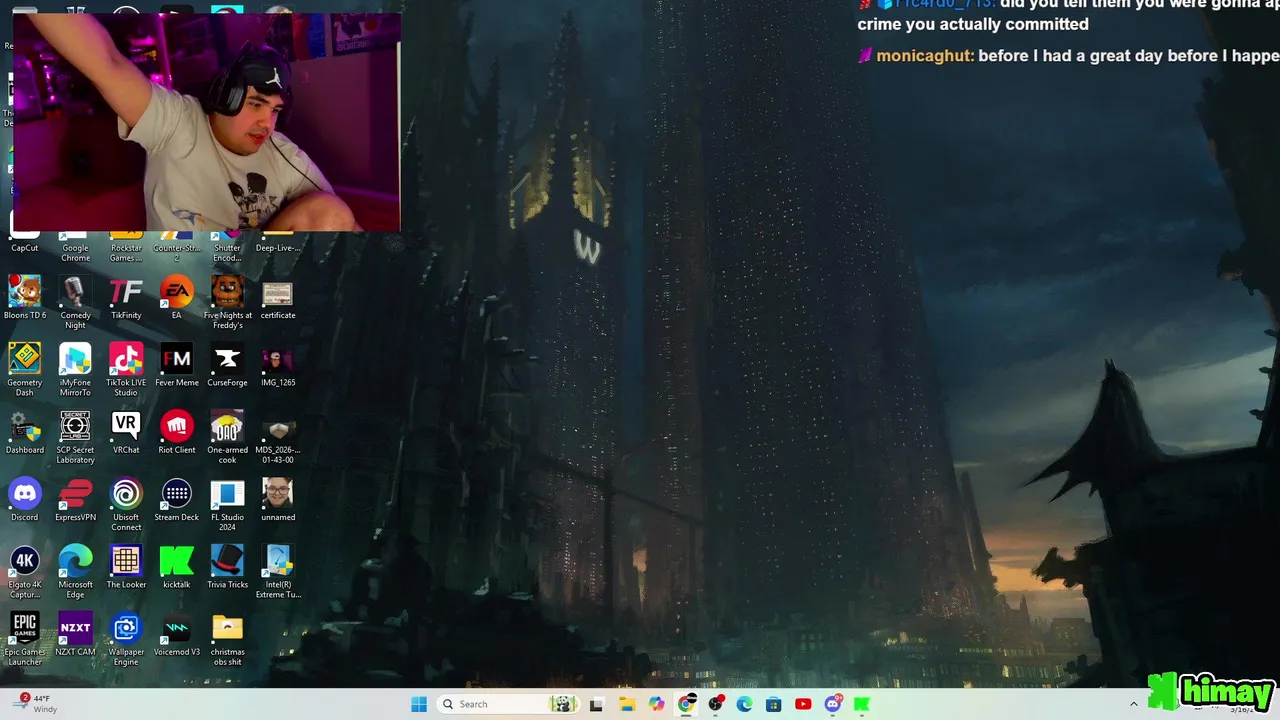Open the weather widget showing 44°F
The width and height of the screenshot is (1280, 720).
pos(37,704)
